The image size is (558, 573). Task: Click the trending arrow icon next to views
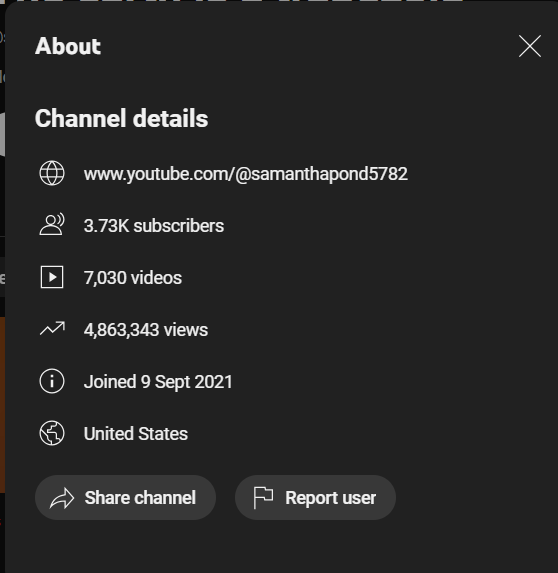[52, 329]
